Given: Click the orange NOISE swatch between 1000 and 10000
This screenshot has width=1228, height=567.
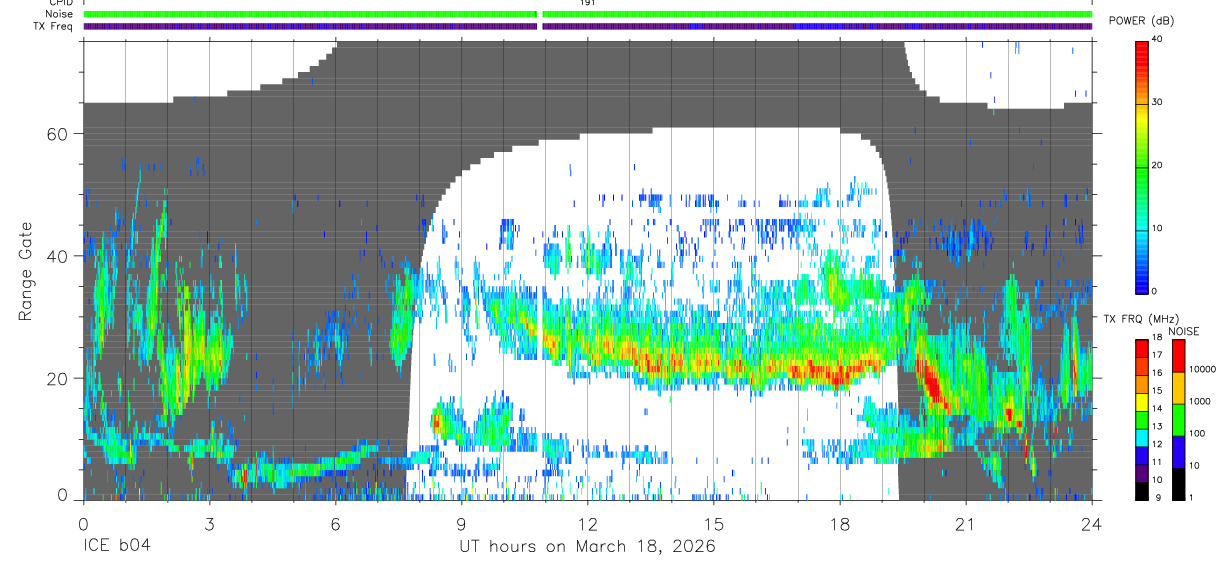Looking at the screenshot, I should (1178, 388).
